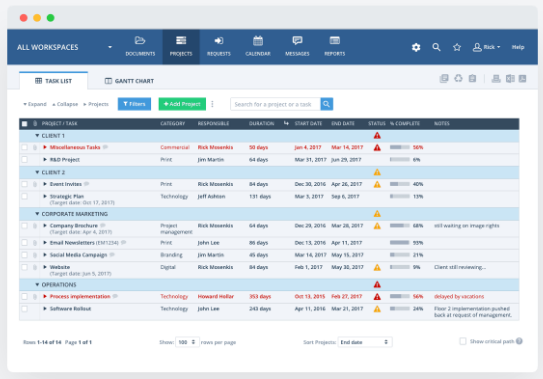Open more options (three dots) next to Add Project
Image resolution: width=543 pixels, height=379 pixels.
212,104
